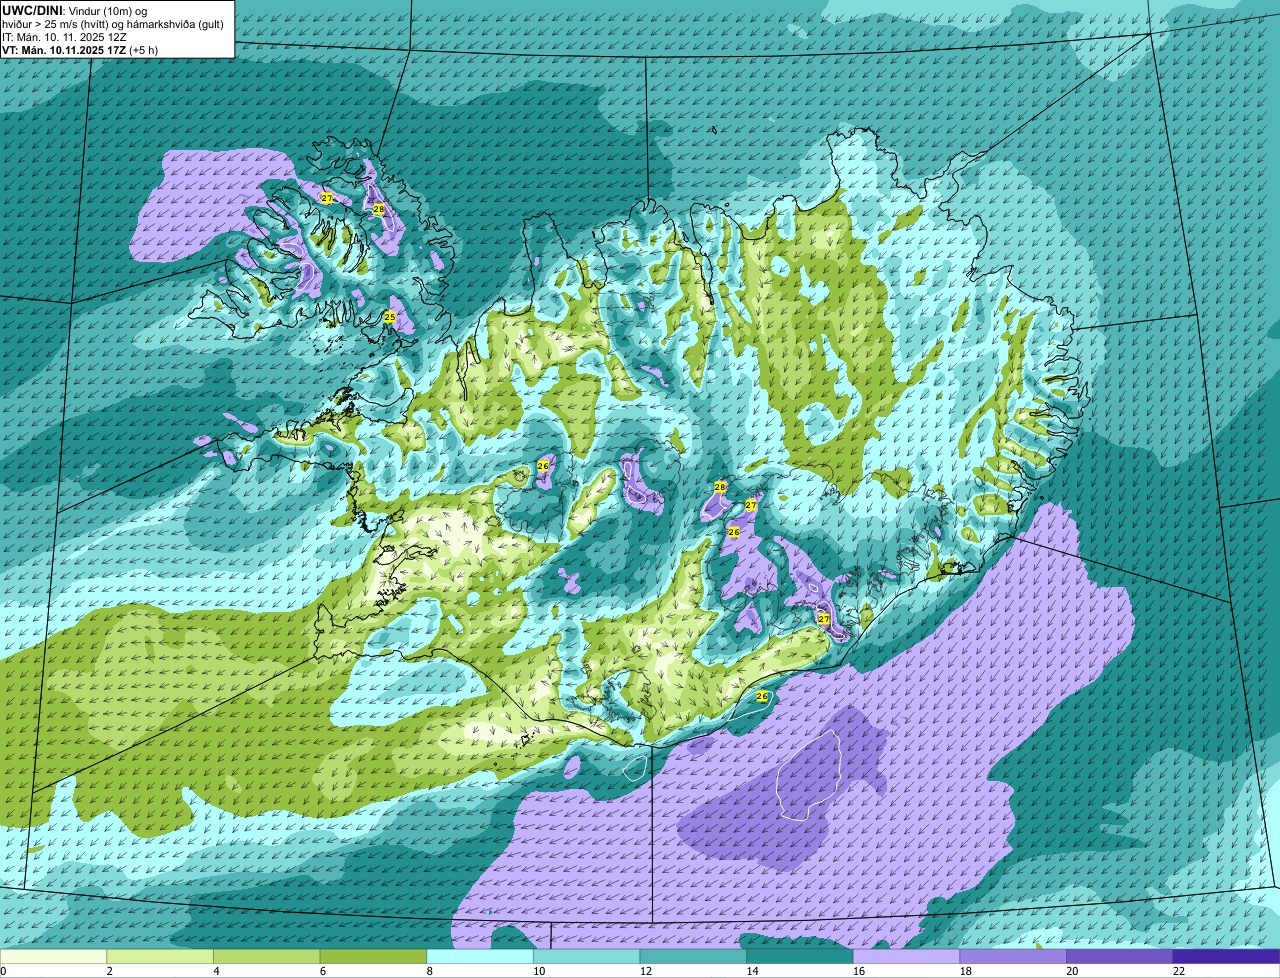Click the legend scale number '12'

(x=646, y=971)
